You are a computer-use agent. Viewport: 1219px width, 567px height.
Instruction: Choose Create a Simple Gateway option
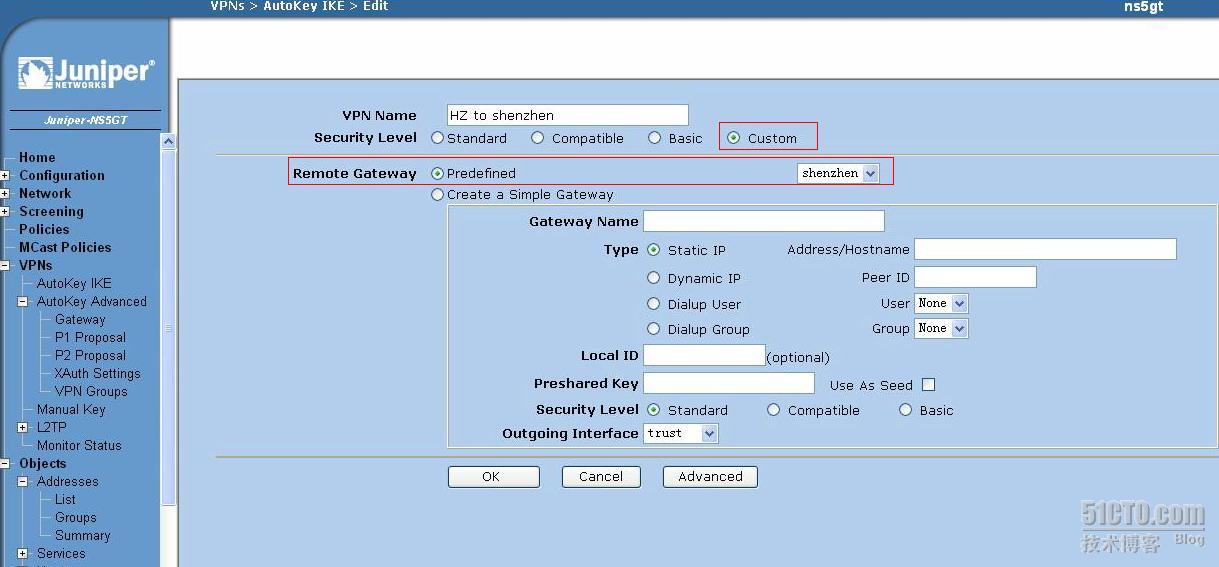(437, 195)
